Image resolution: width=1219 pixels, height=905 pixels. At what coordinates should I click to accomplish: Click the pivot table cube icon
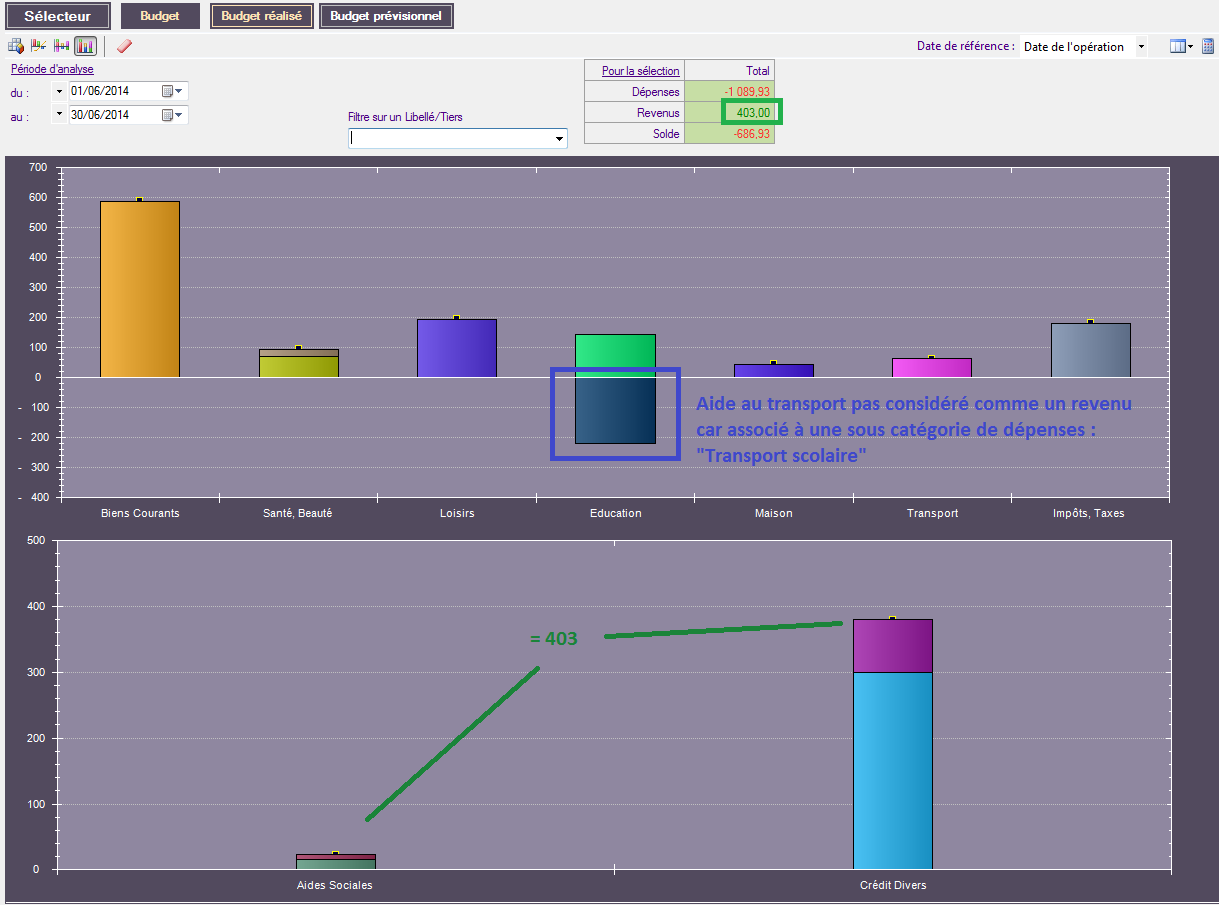pyautogui.click(x=16, y=46)
